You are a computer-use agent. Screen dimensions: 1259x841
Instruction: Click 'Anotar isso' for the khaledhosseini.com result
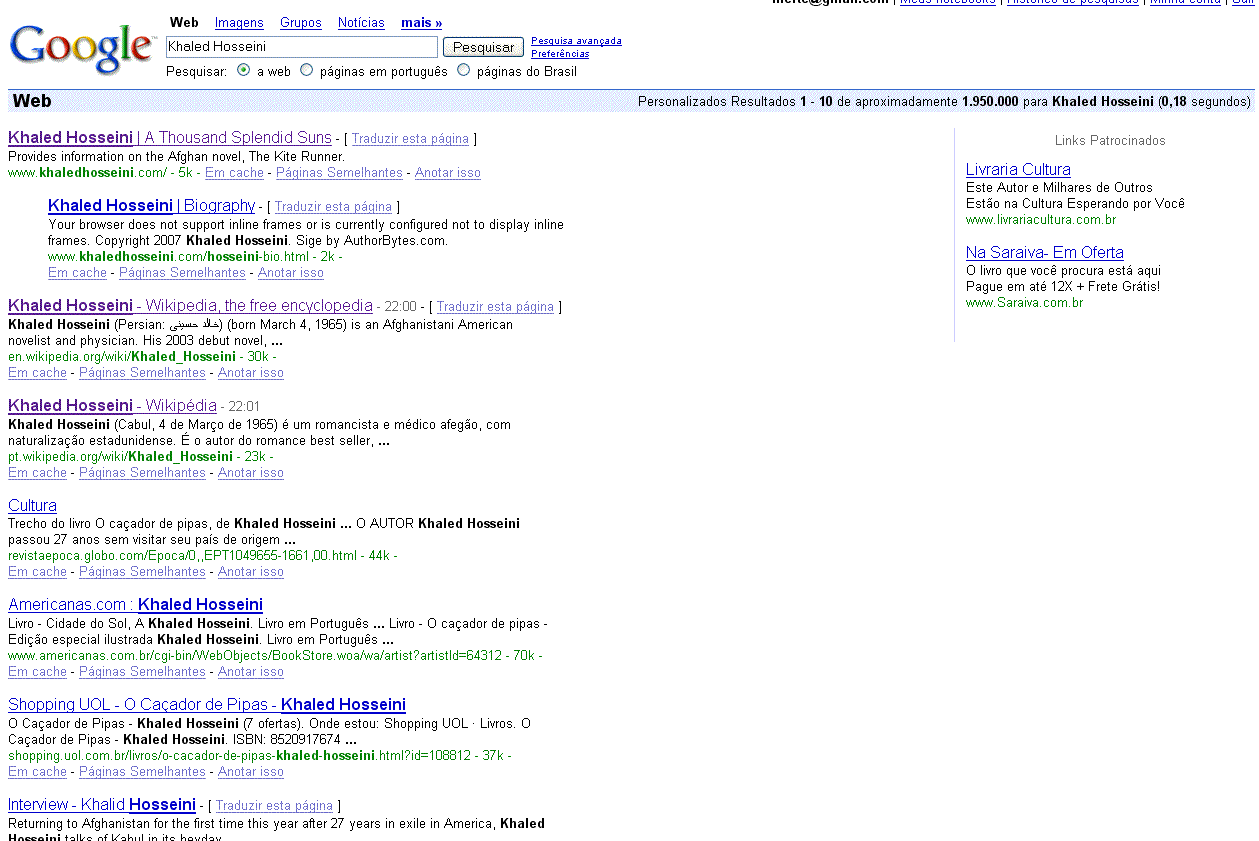click(x=448, y=173)
